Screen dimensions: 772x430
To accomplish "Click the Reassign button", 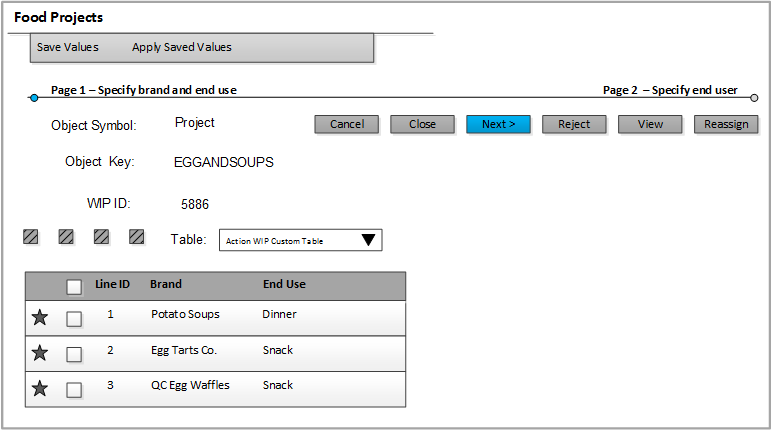I will tap(726, 124).
